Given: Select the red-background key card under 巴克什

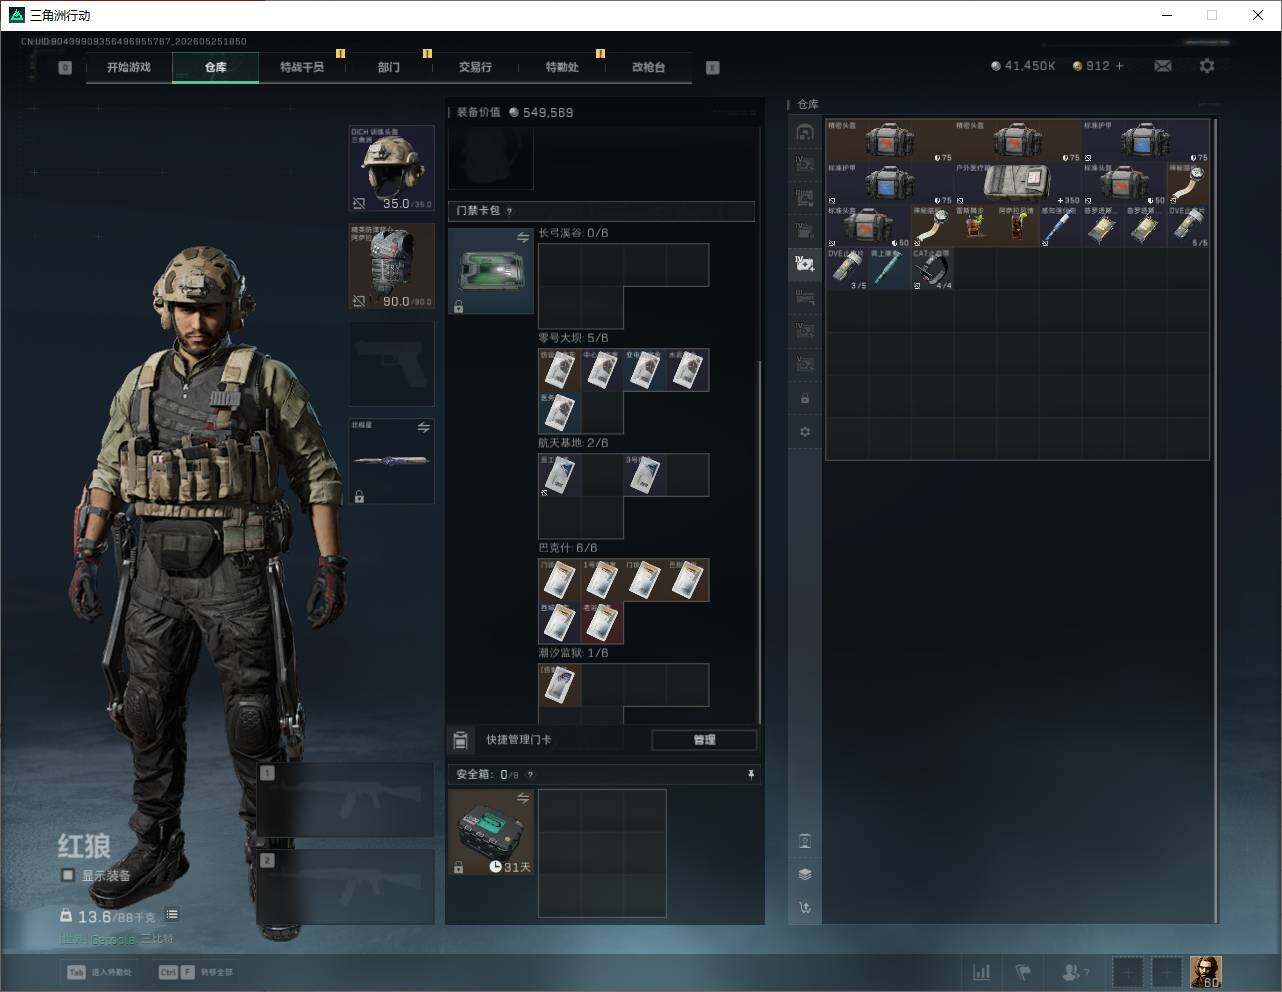Looking at the screenshot, I should point(603,623).
